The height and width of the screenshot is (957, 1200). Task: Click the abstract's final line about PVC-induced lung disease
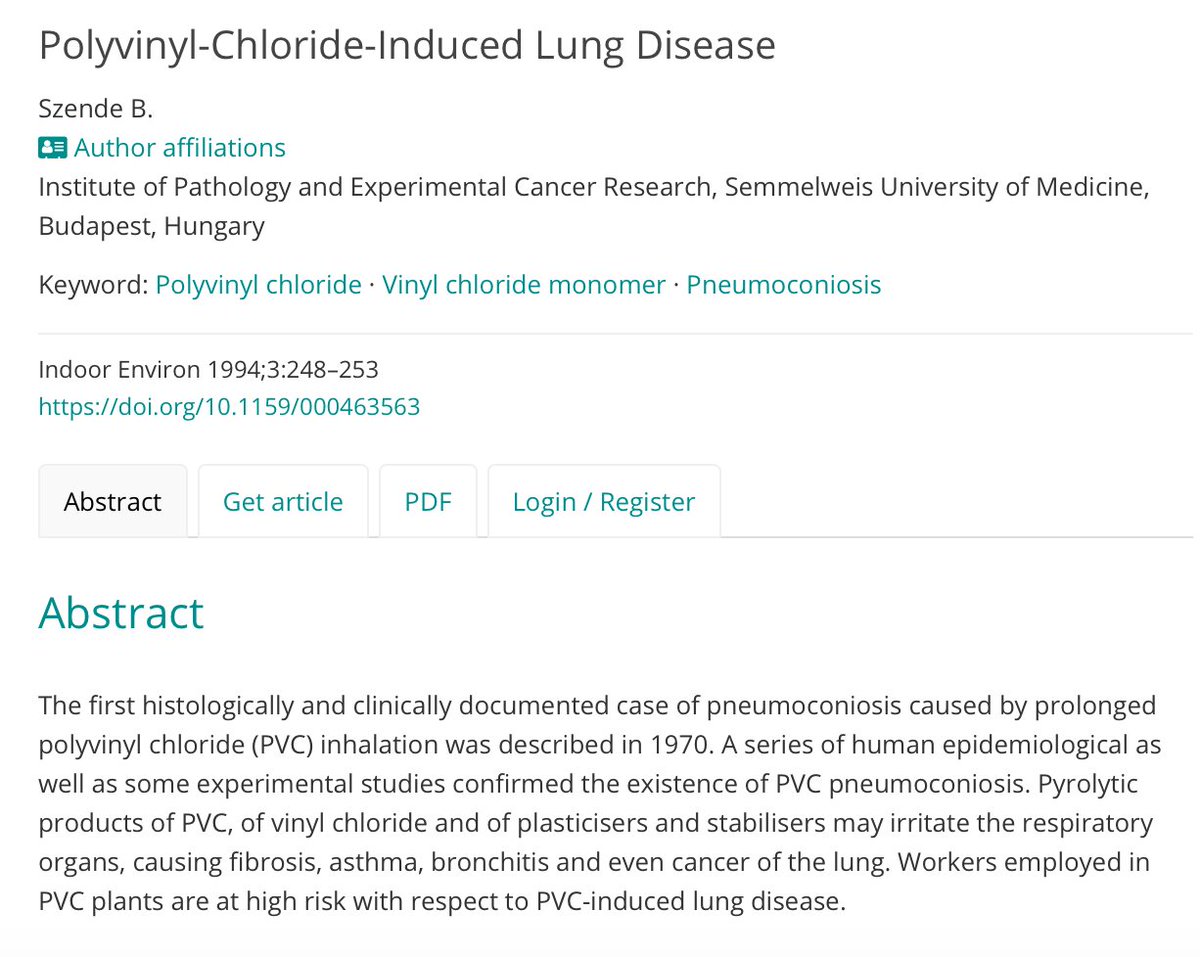[442, 901]
